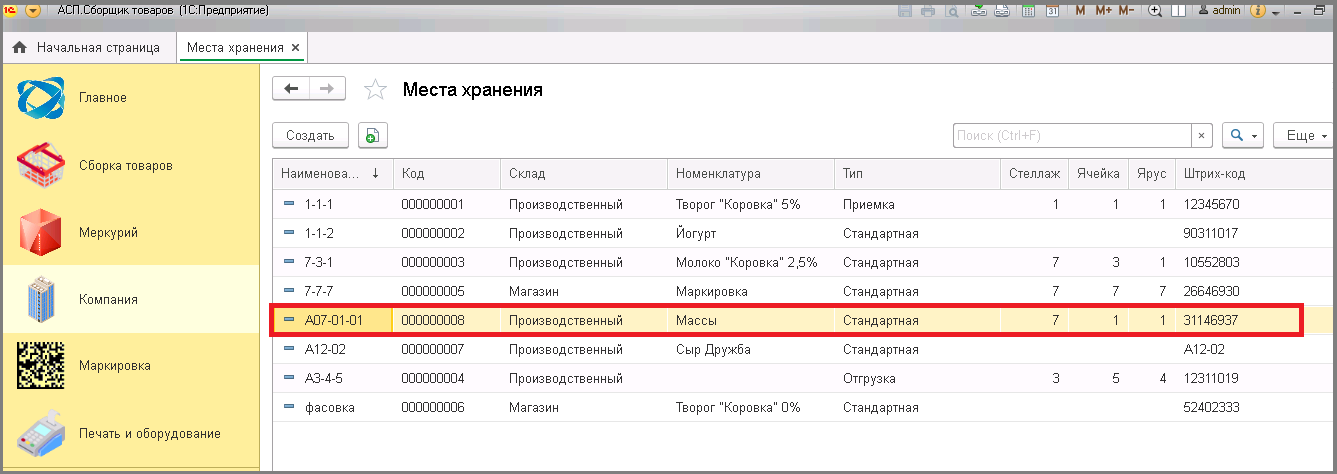Click the admin user label
1337x474 pixels.
coord(1218,11)
